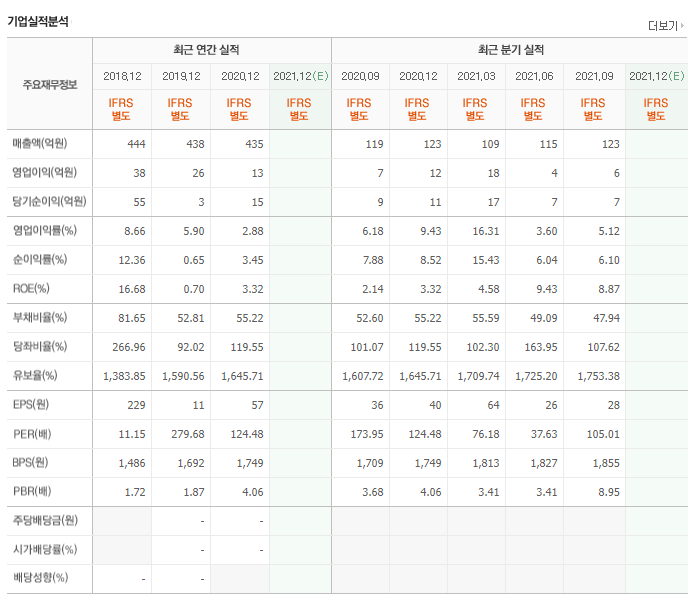Image resolution: width=691 pixels, height=596 pixels.
Task: Select the 435 revenue value for 2020
Action: coord(254,144)
